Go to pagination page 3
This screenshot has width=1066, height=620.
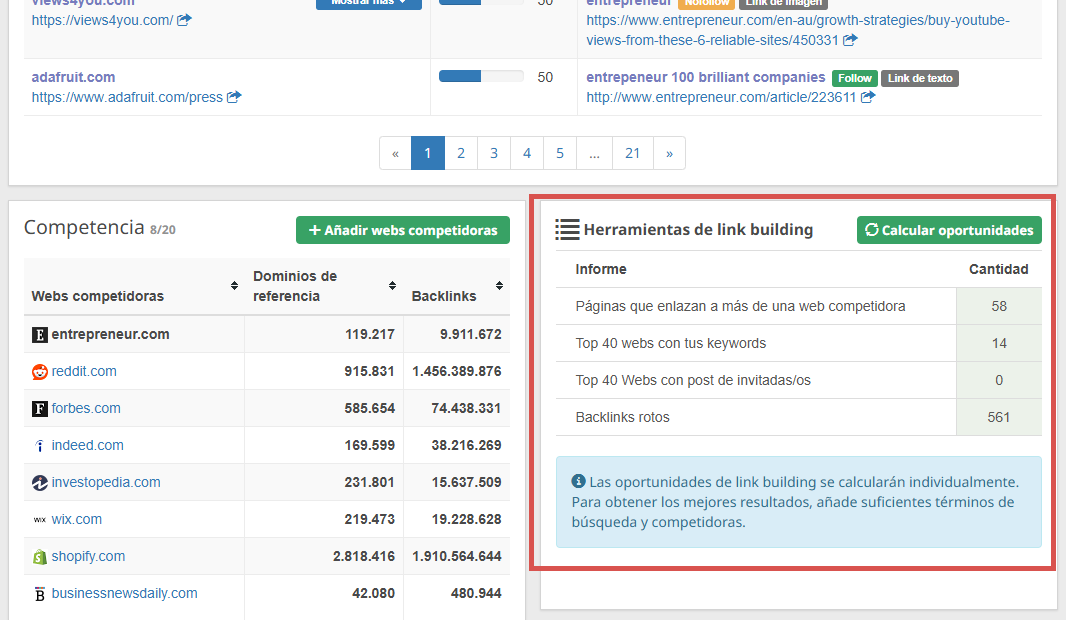click(494, 153)
